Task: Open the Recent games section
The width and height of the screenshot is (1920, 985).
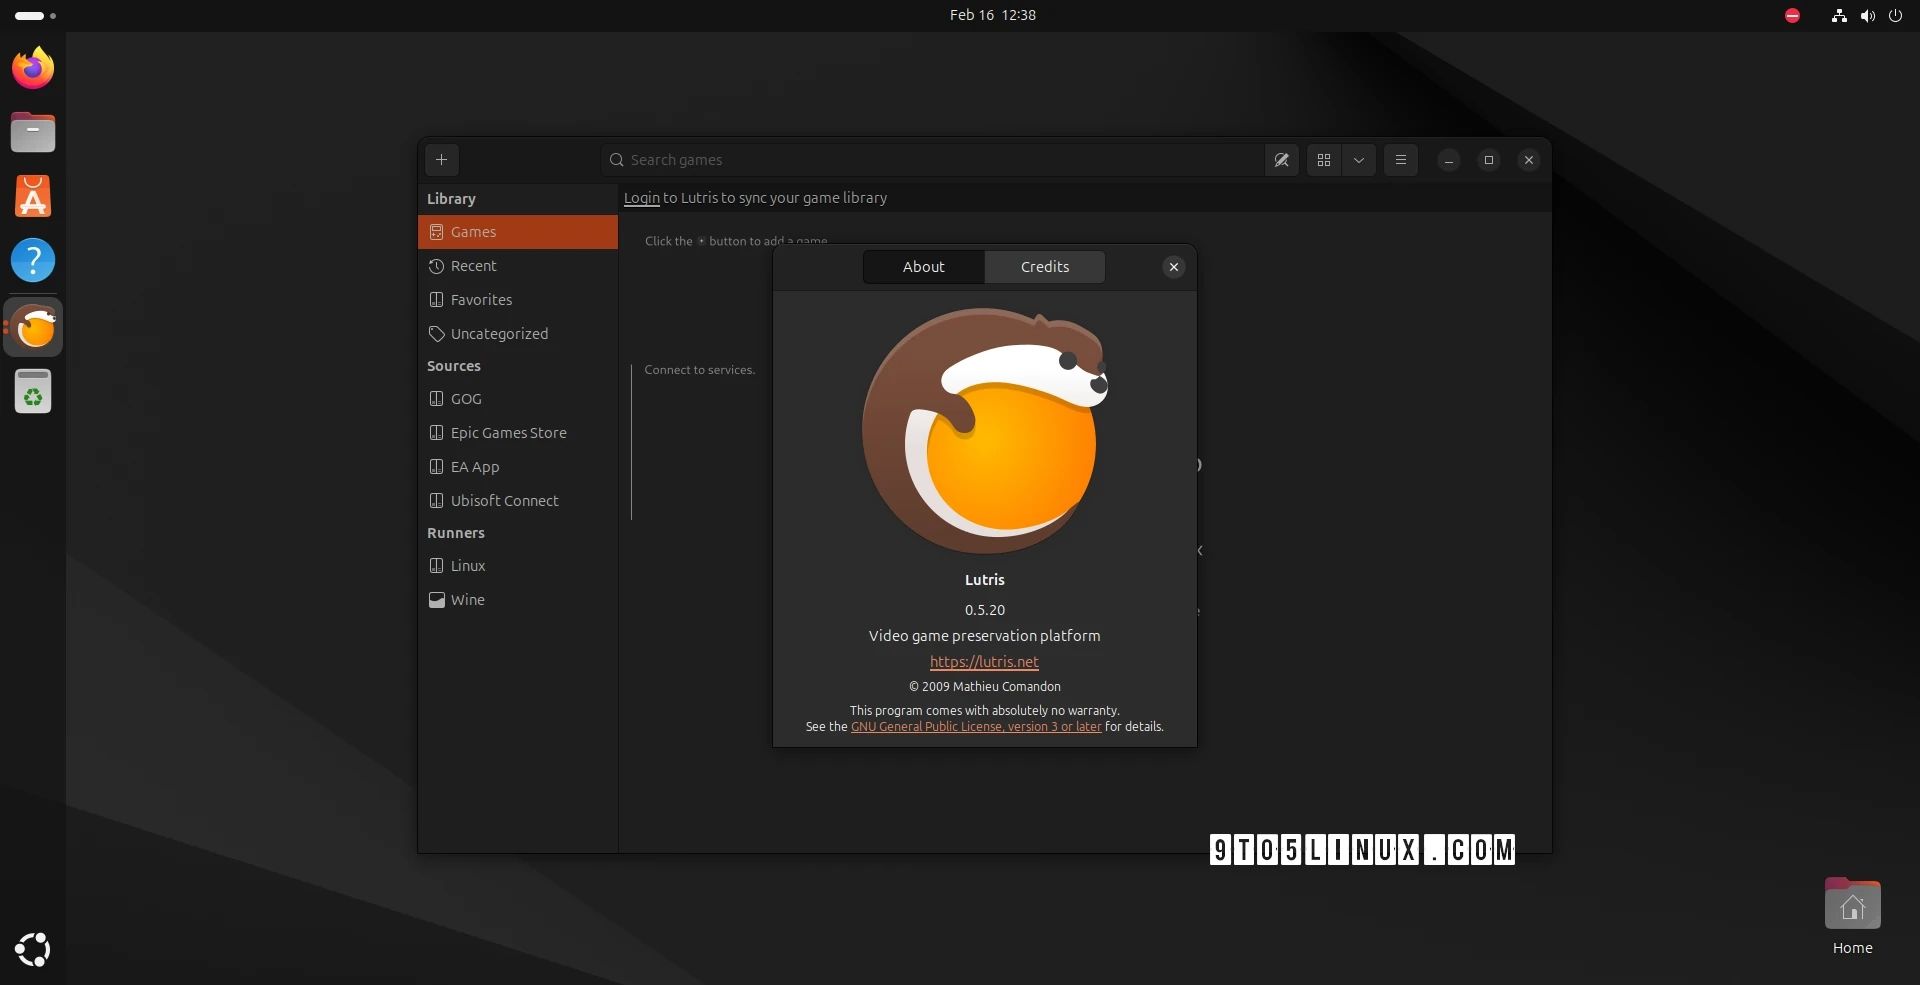Action: point(473,265)
